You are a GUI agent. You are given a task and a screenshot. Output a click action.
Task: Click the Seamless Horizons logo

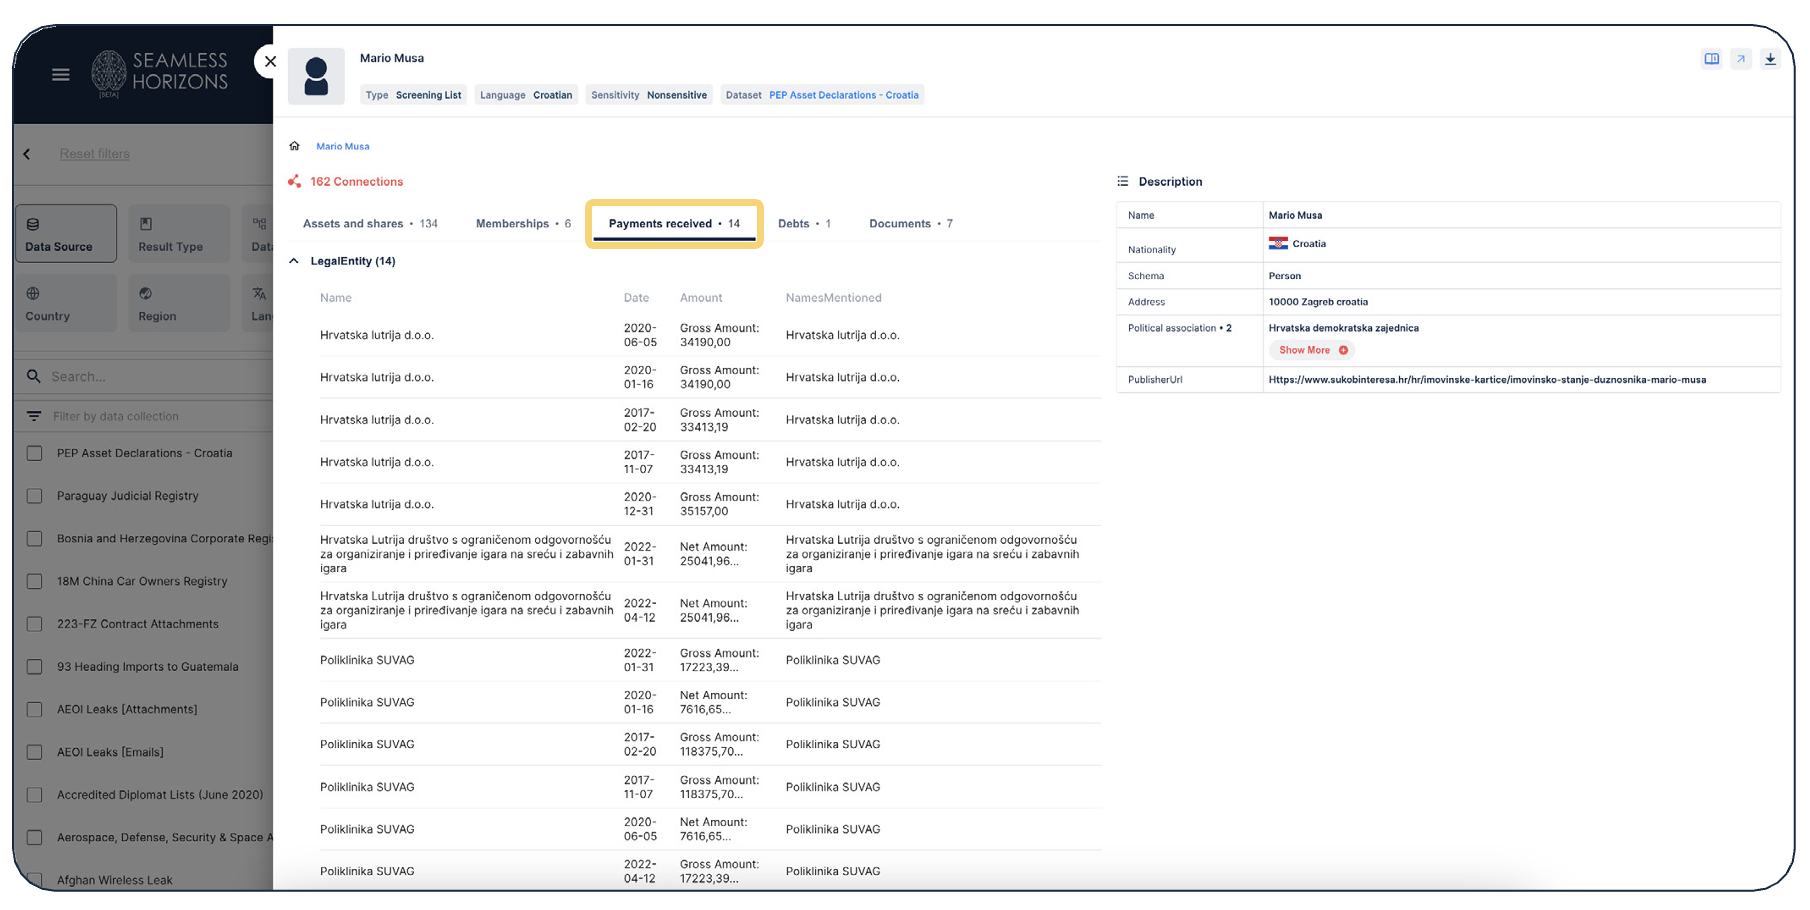(160, 73)
